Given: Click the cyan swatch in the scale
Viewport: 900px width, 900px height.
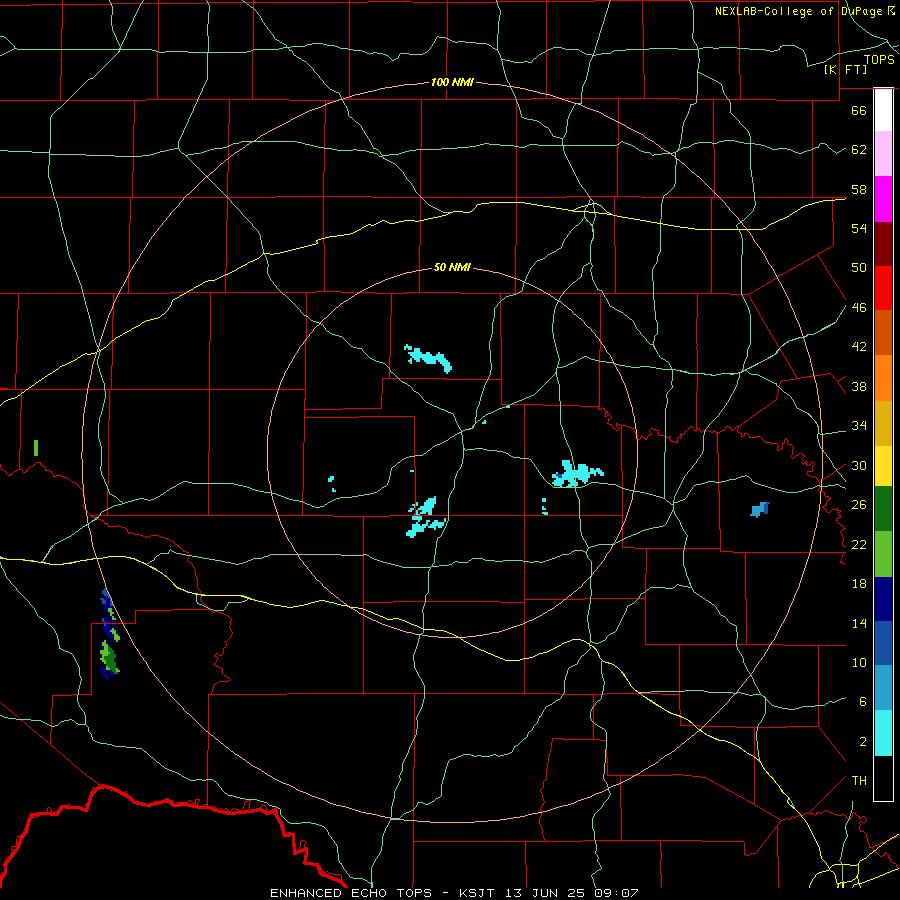Looking at the screenshot, I should pyautogui.click(x=883, y=734).
